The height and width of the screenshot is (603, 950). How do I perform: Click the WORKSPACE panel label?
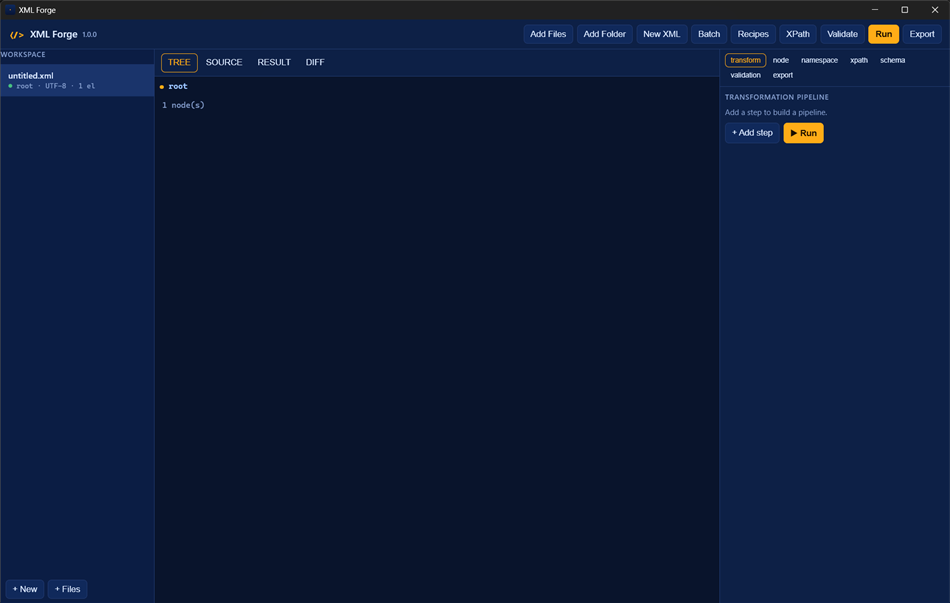(23, 55)
